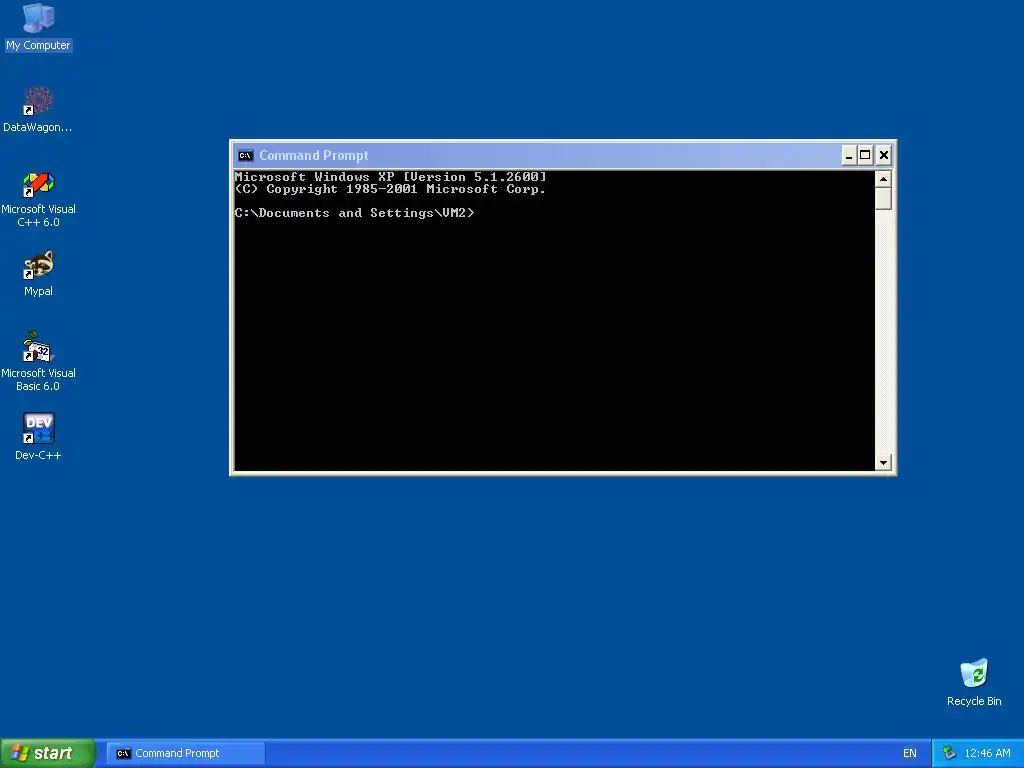
Task: Click the network tray icon beside the clock
Action: coord(948,753)
